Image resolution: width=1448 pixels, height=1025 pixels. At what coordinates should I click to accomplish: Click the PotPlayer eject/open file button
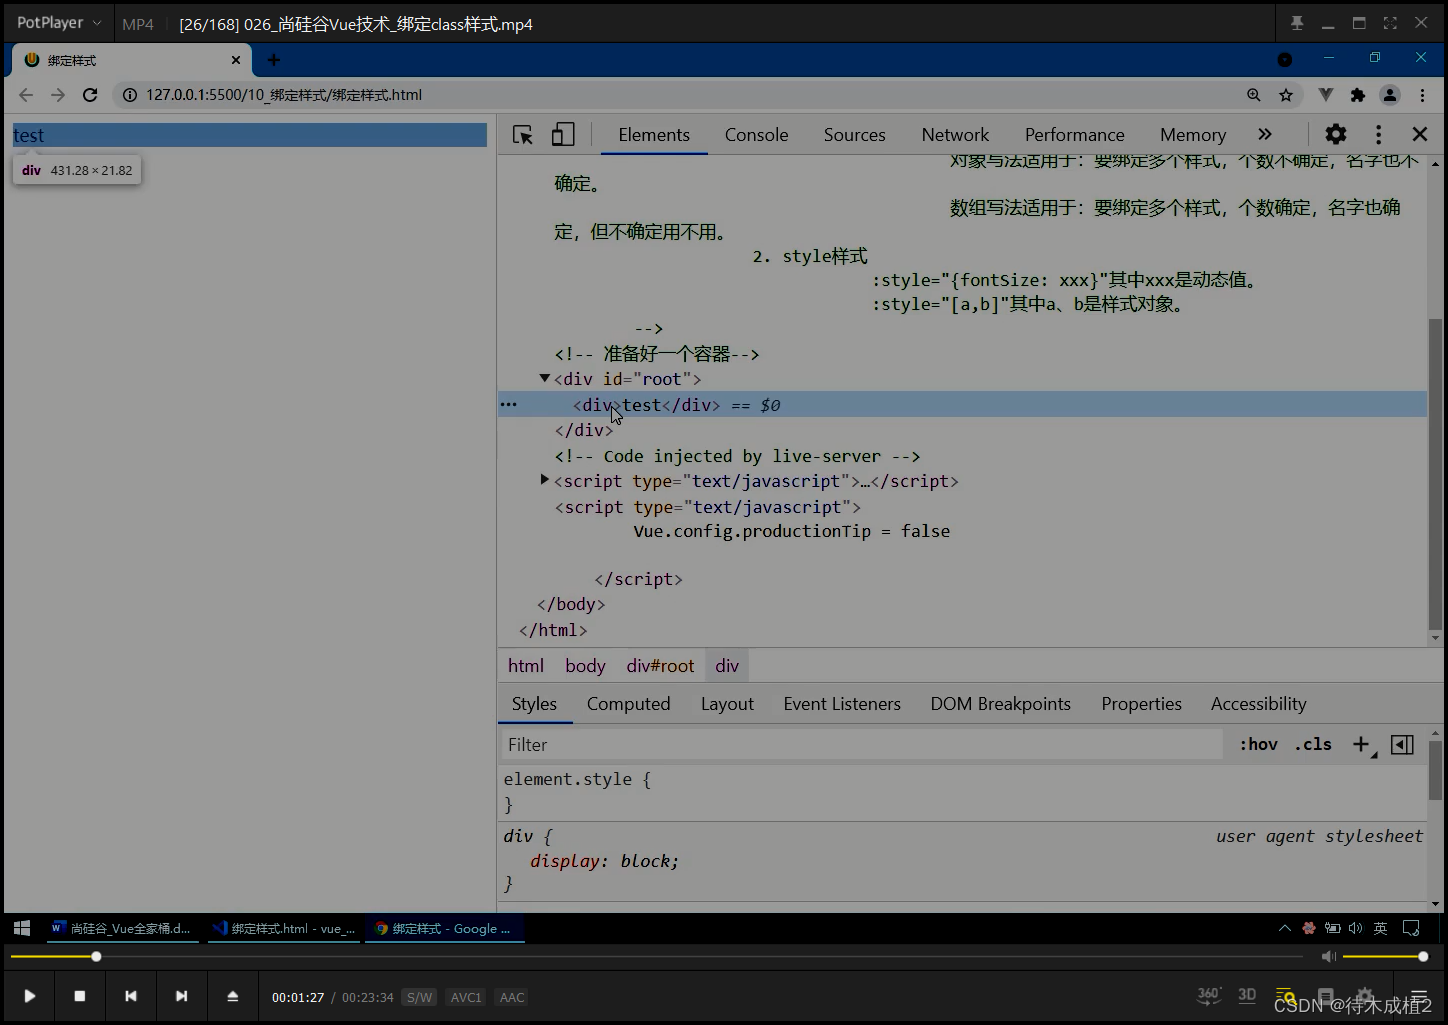(x=232, y=996)
